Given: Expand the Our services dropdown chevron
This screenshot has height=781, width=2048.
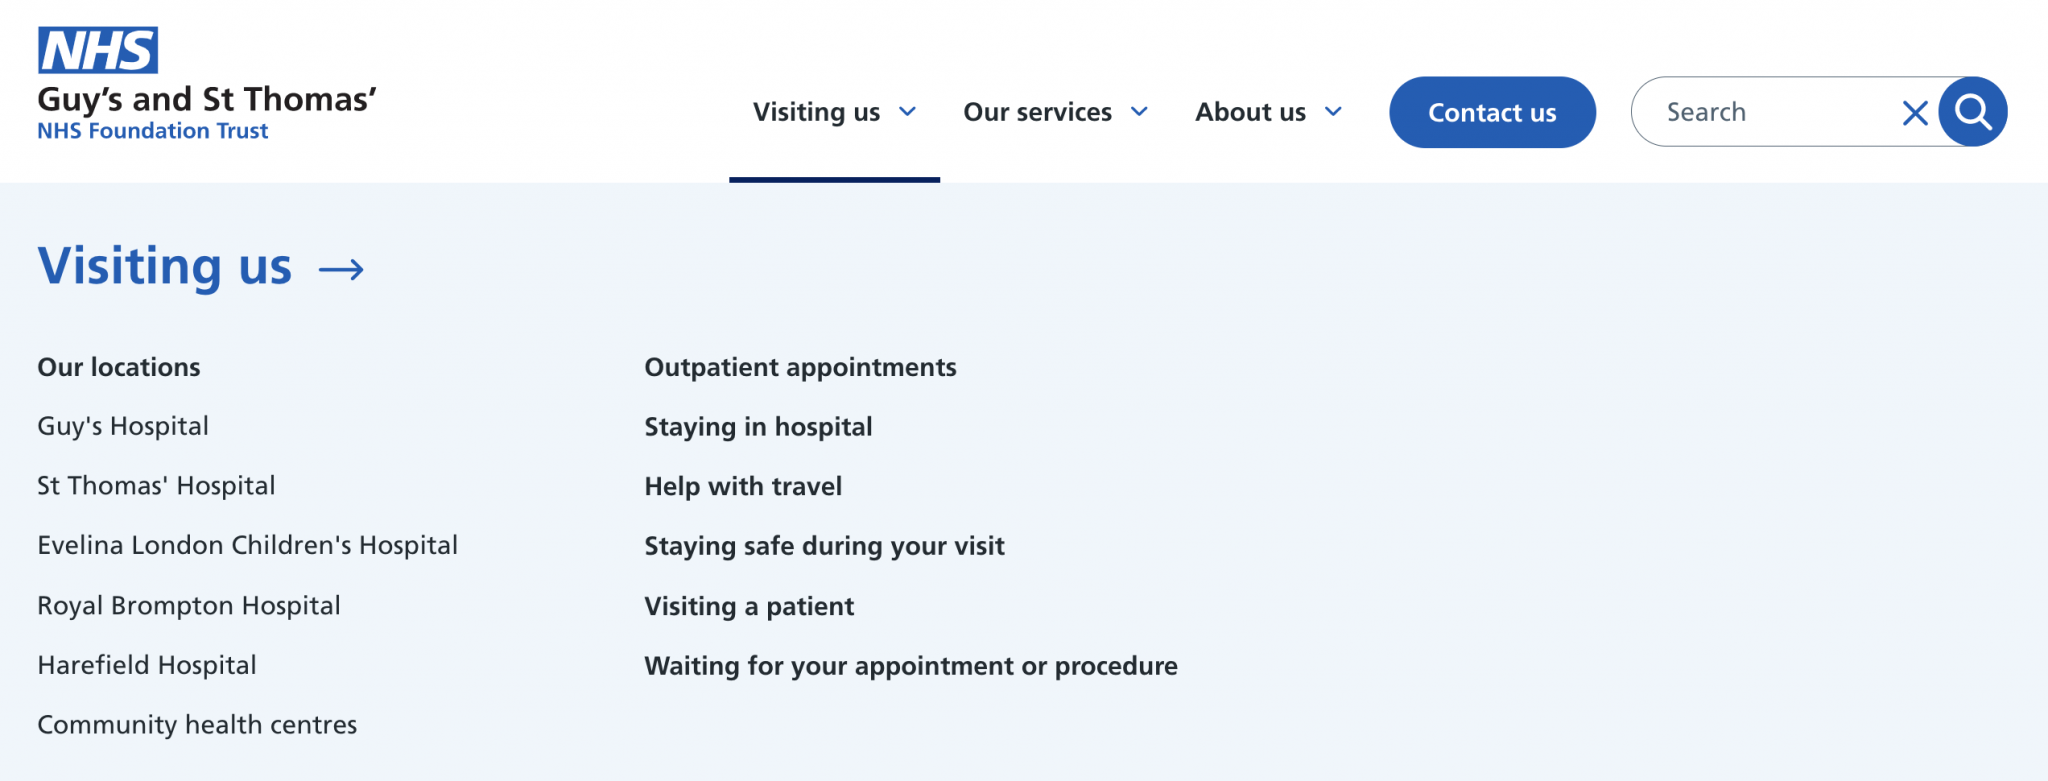Looking at the screenshot, I should pyautogui.click(x=1139, y=112).
